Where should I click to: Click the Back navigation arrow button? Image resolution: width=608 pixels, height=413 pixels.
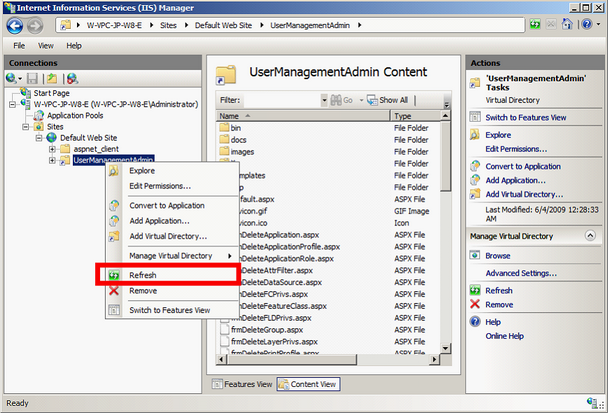(x=15, y=26)
